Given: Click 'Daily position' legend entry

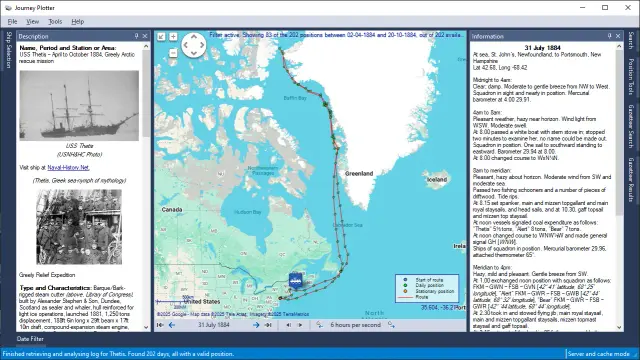Looking at the screenshot, I should [429, 285].
